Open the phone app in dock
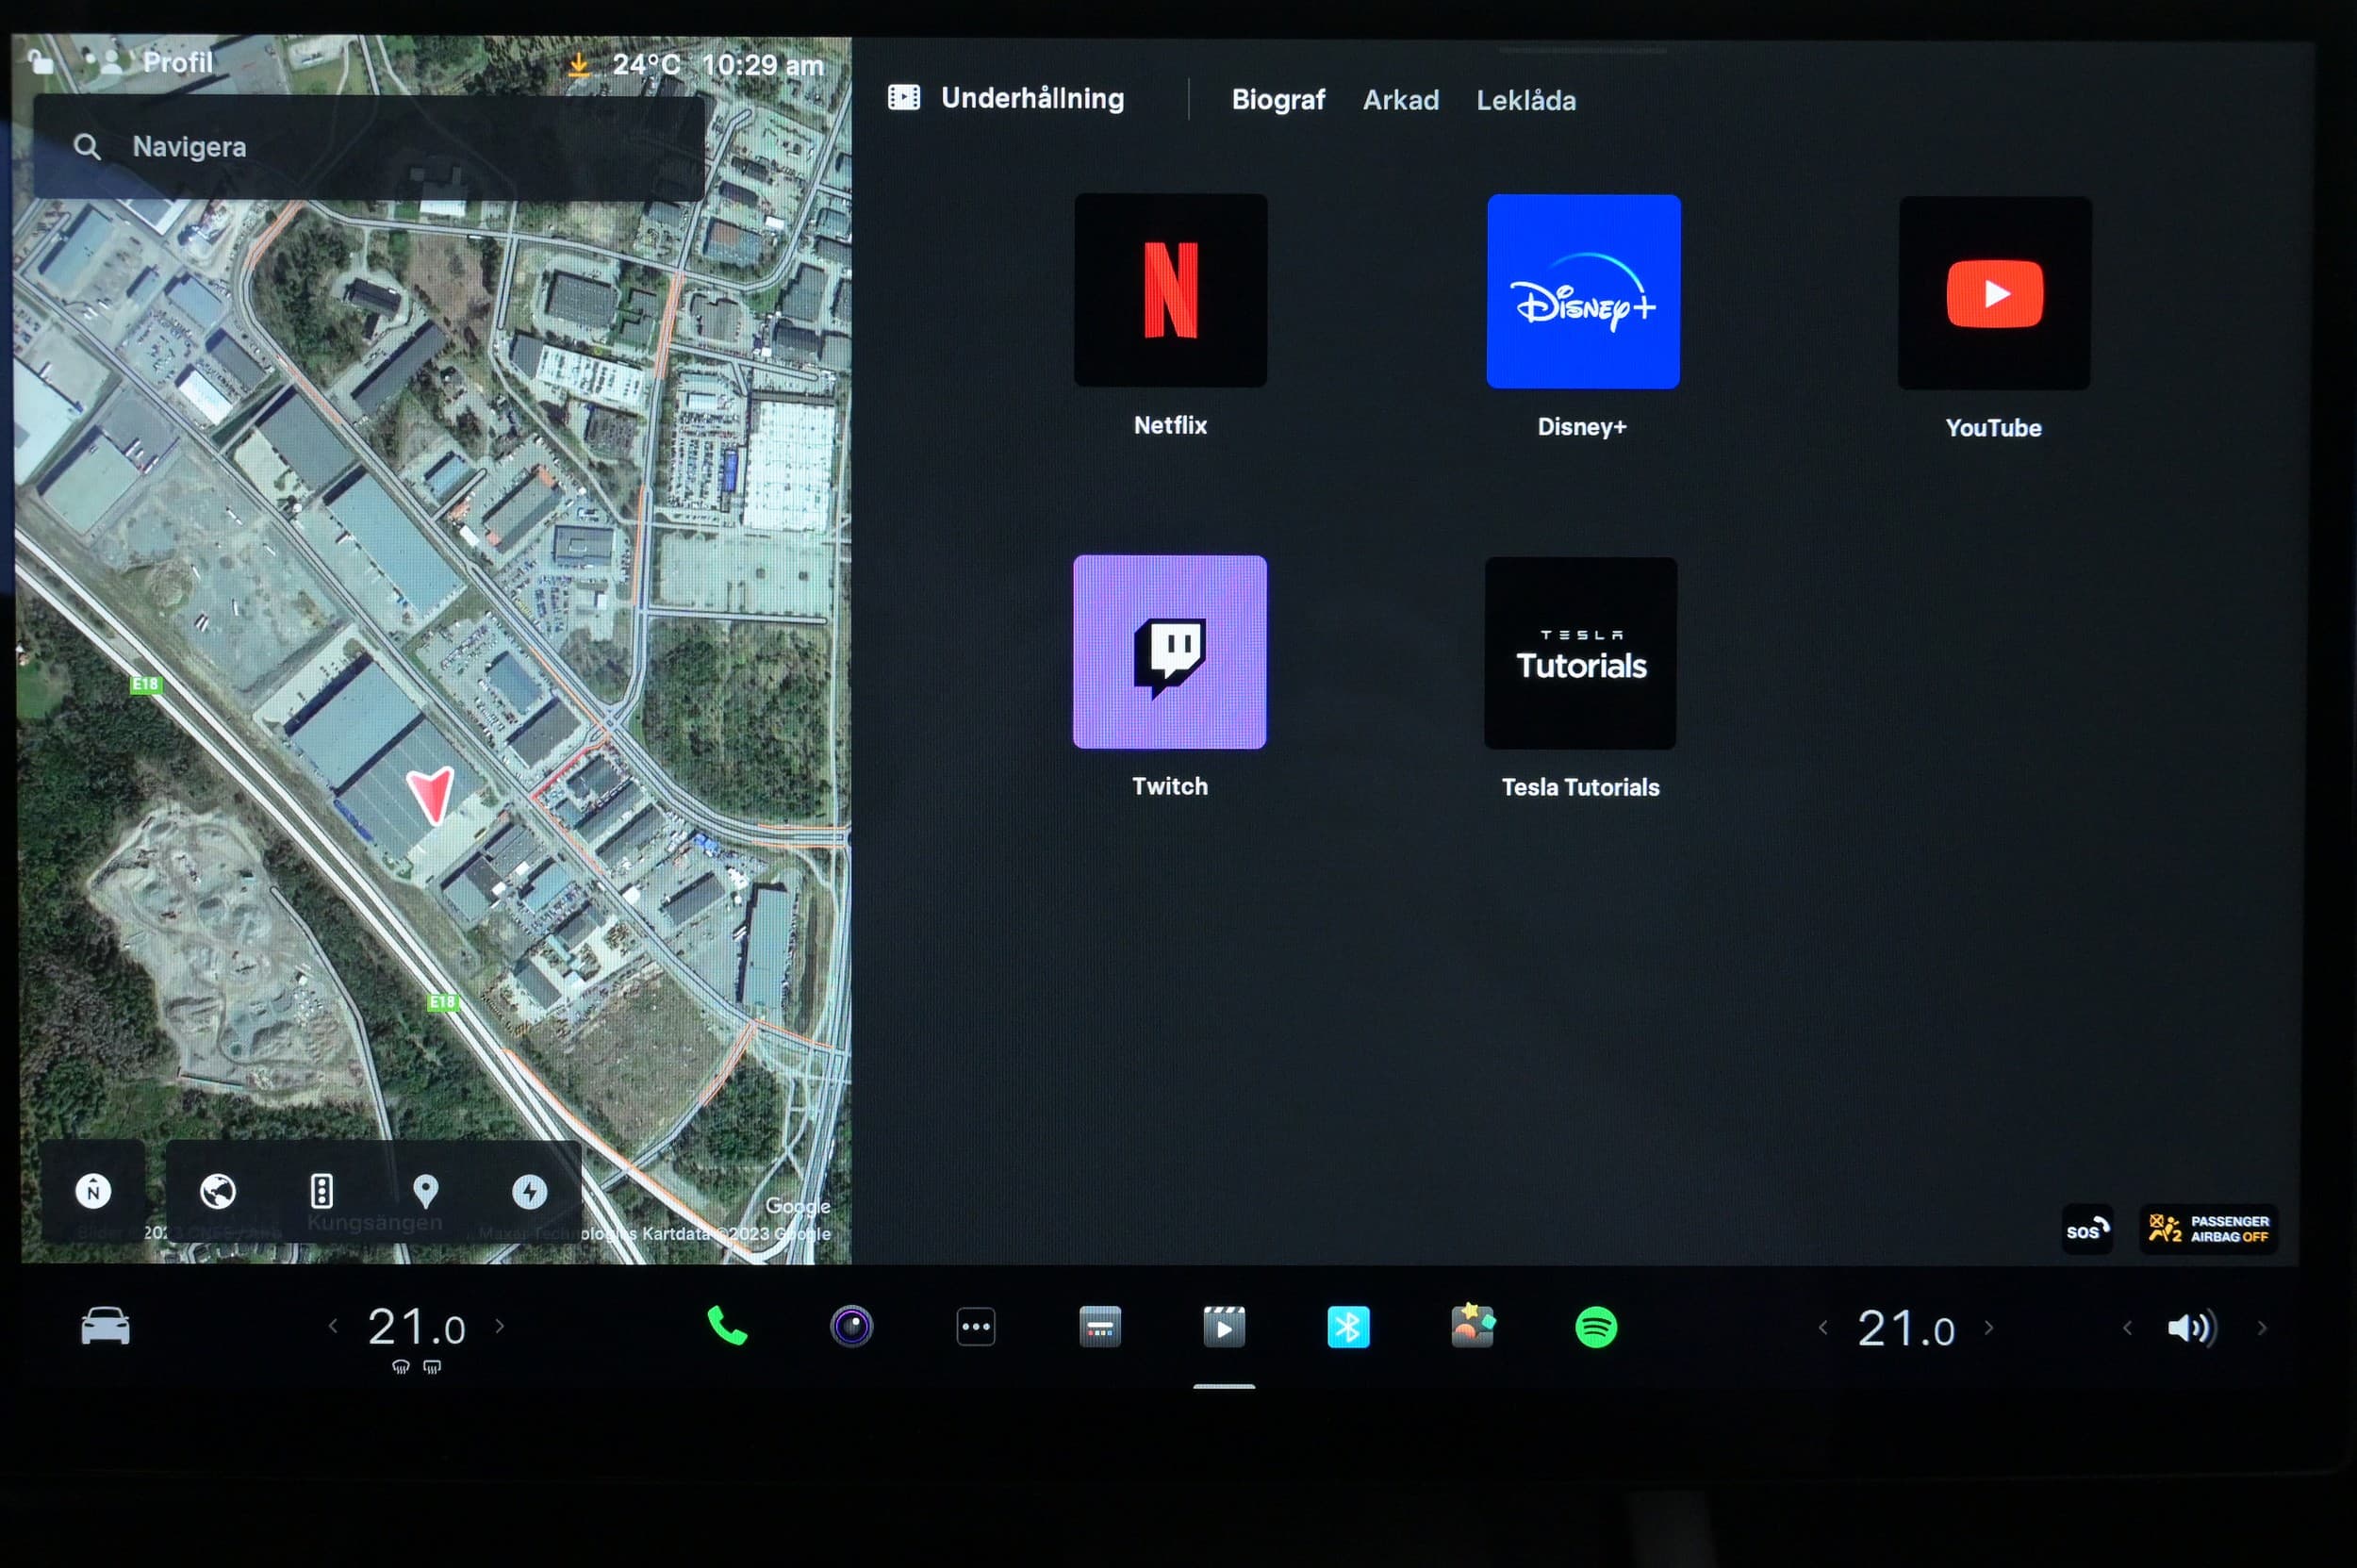The width and height of the screenshot is (2357, 1568). point(727,1327)
